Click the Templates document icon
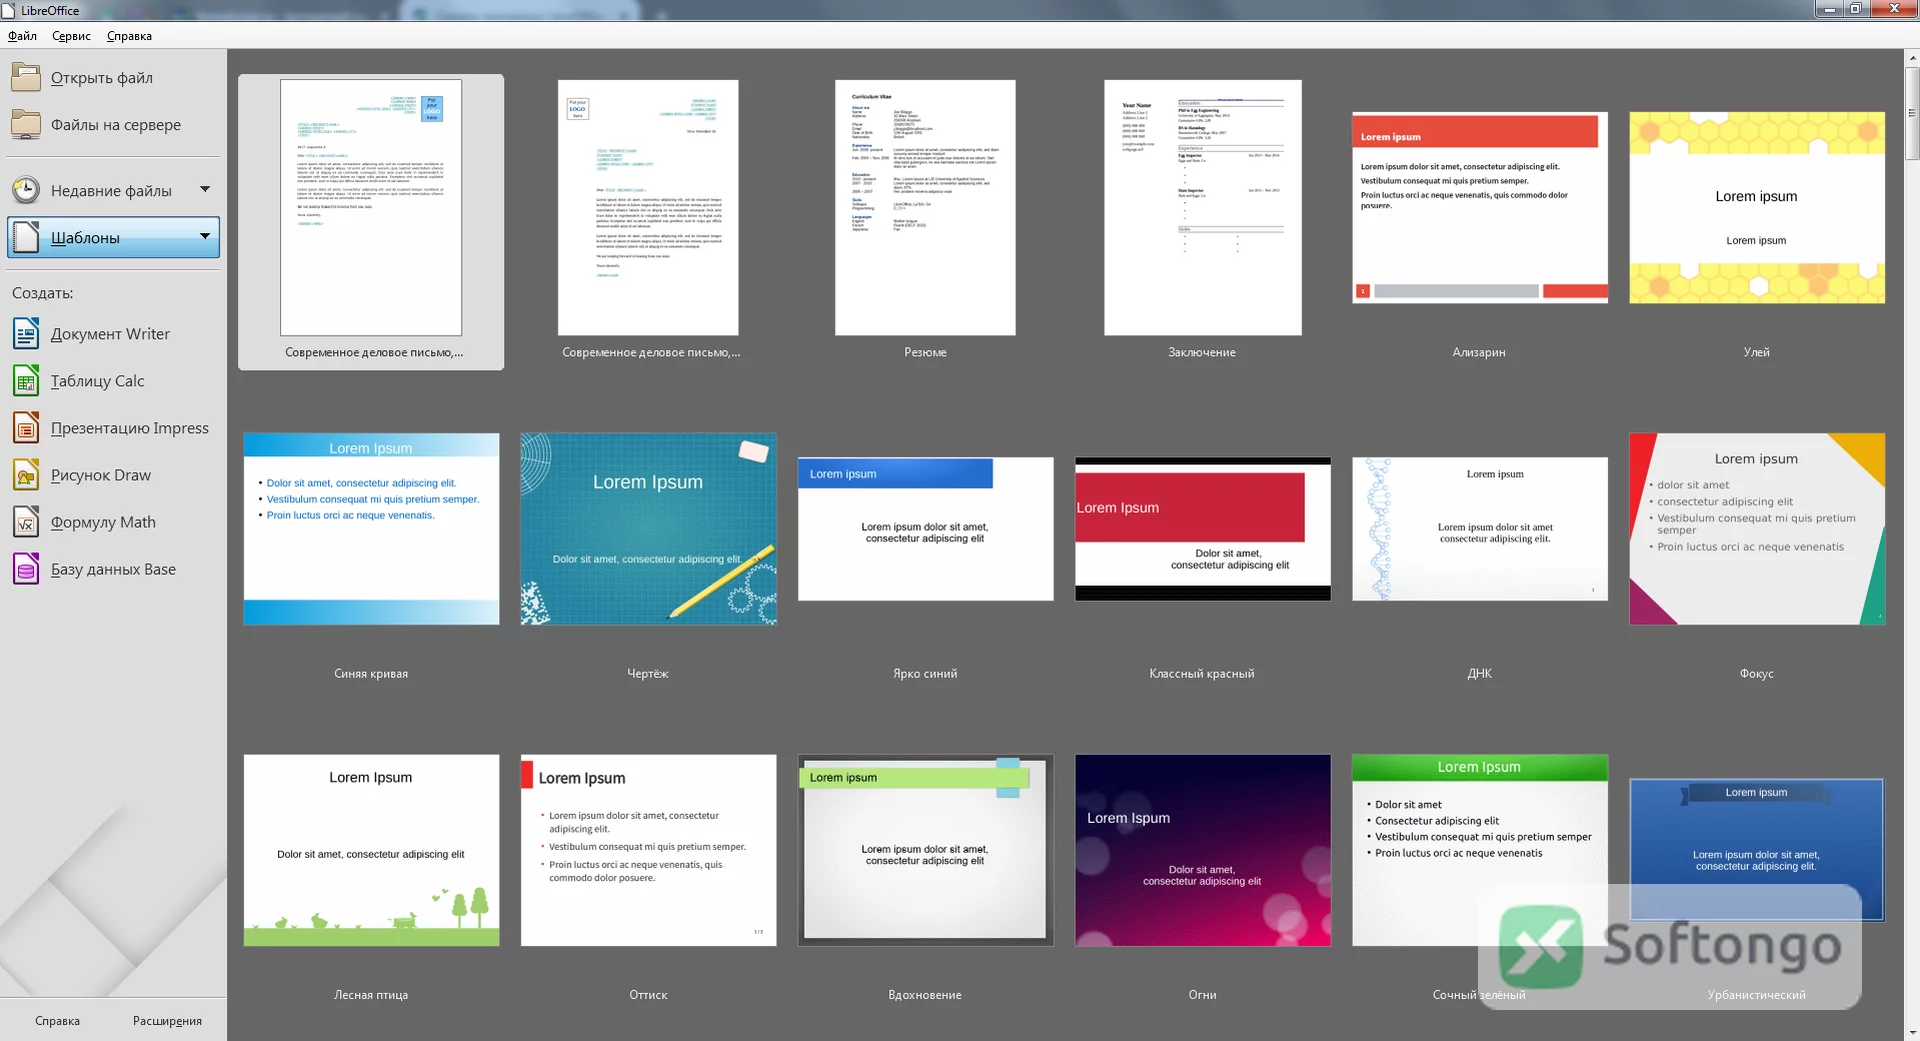This screenshot has height=1041, width=1920. [x=26, y=237]
